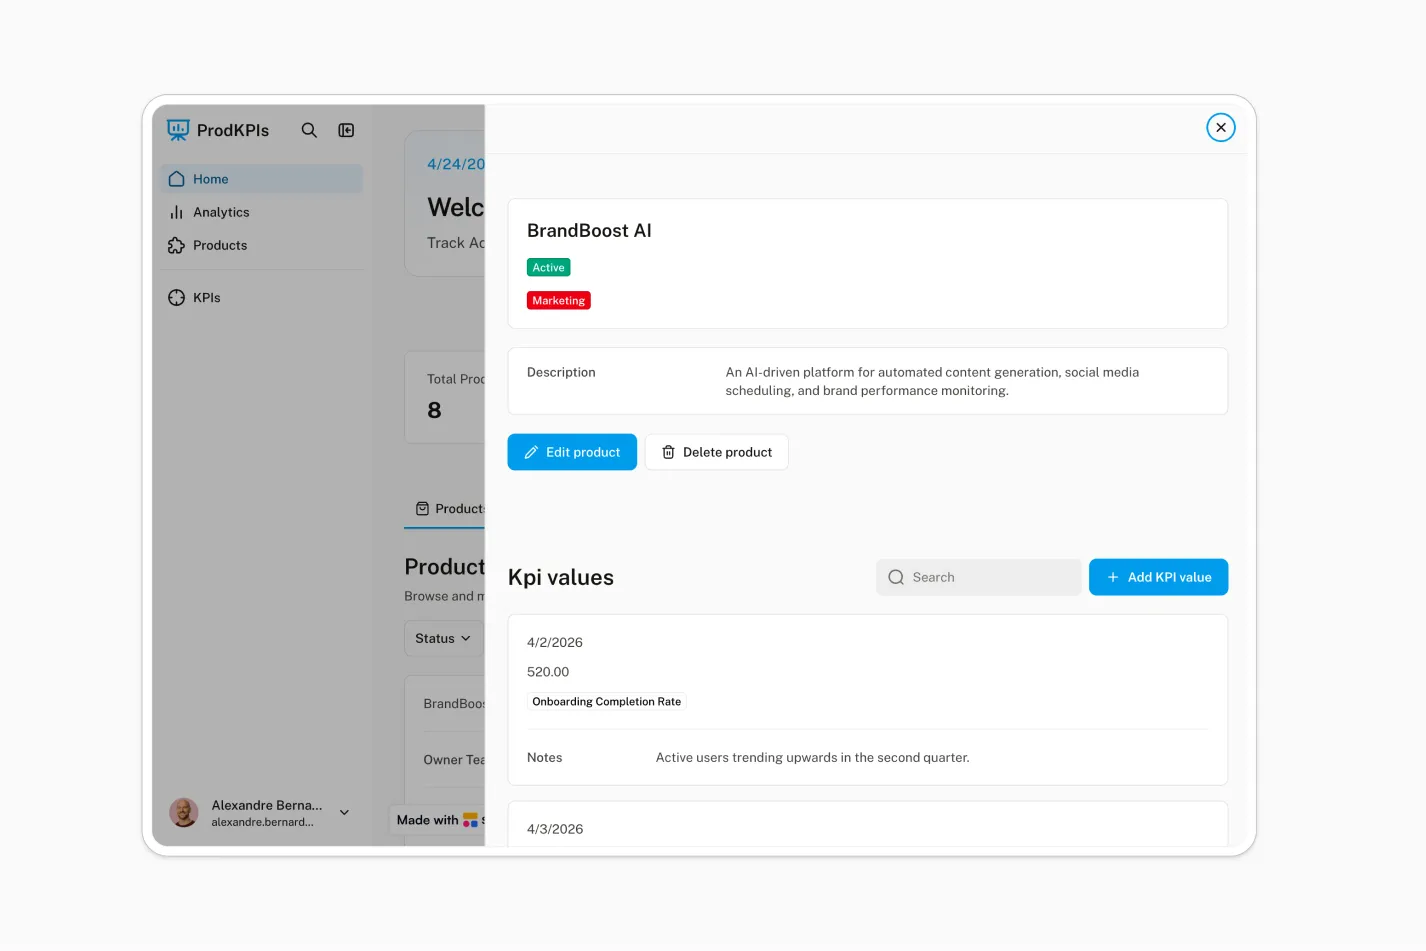Expand the Alexandre Bernard account menu chevron
This screenshot has height=951, width=1426.
(344, 812)
